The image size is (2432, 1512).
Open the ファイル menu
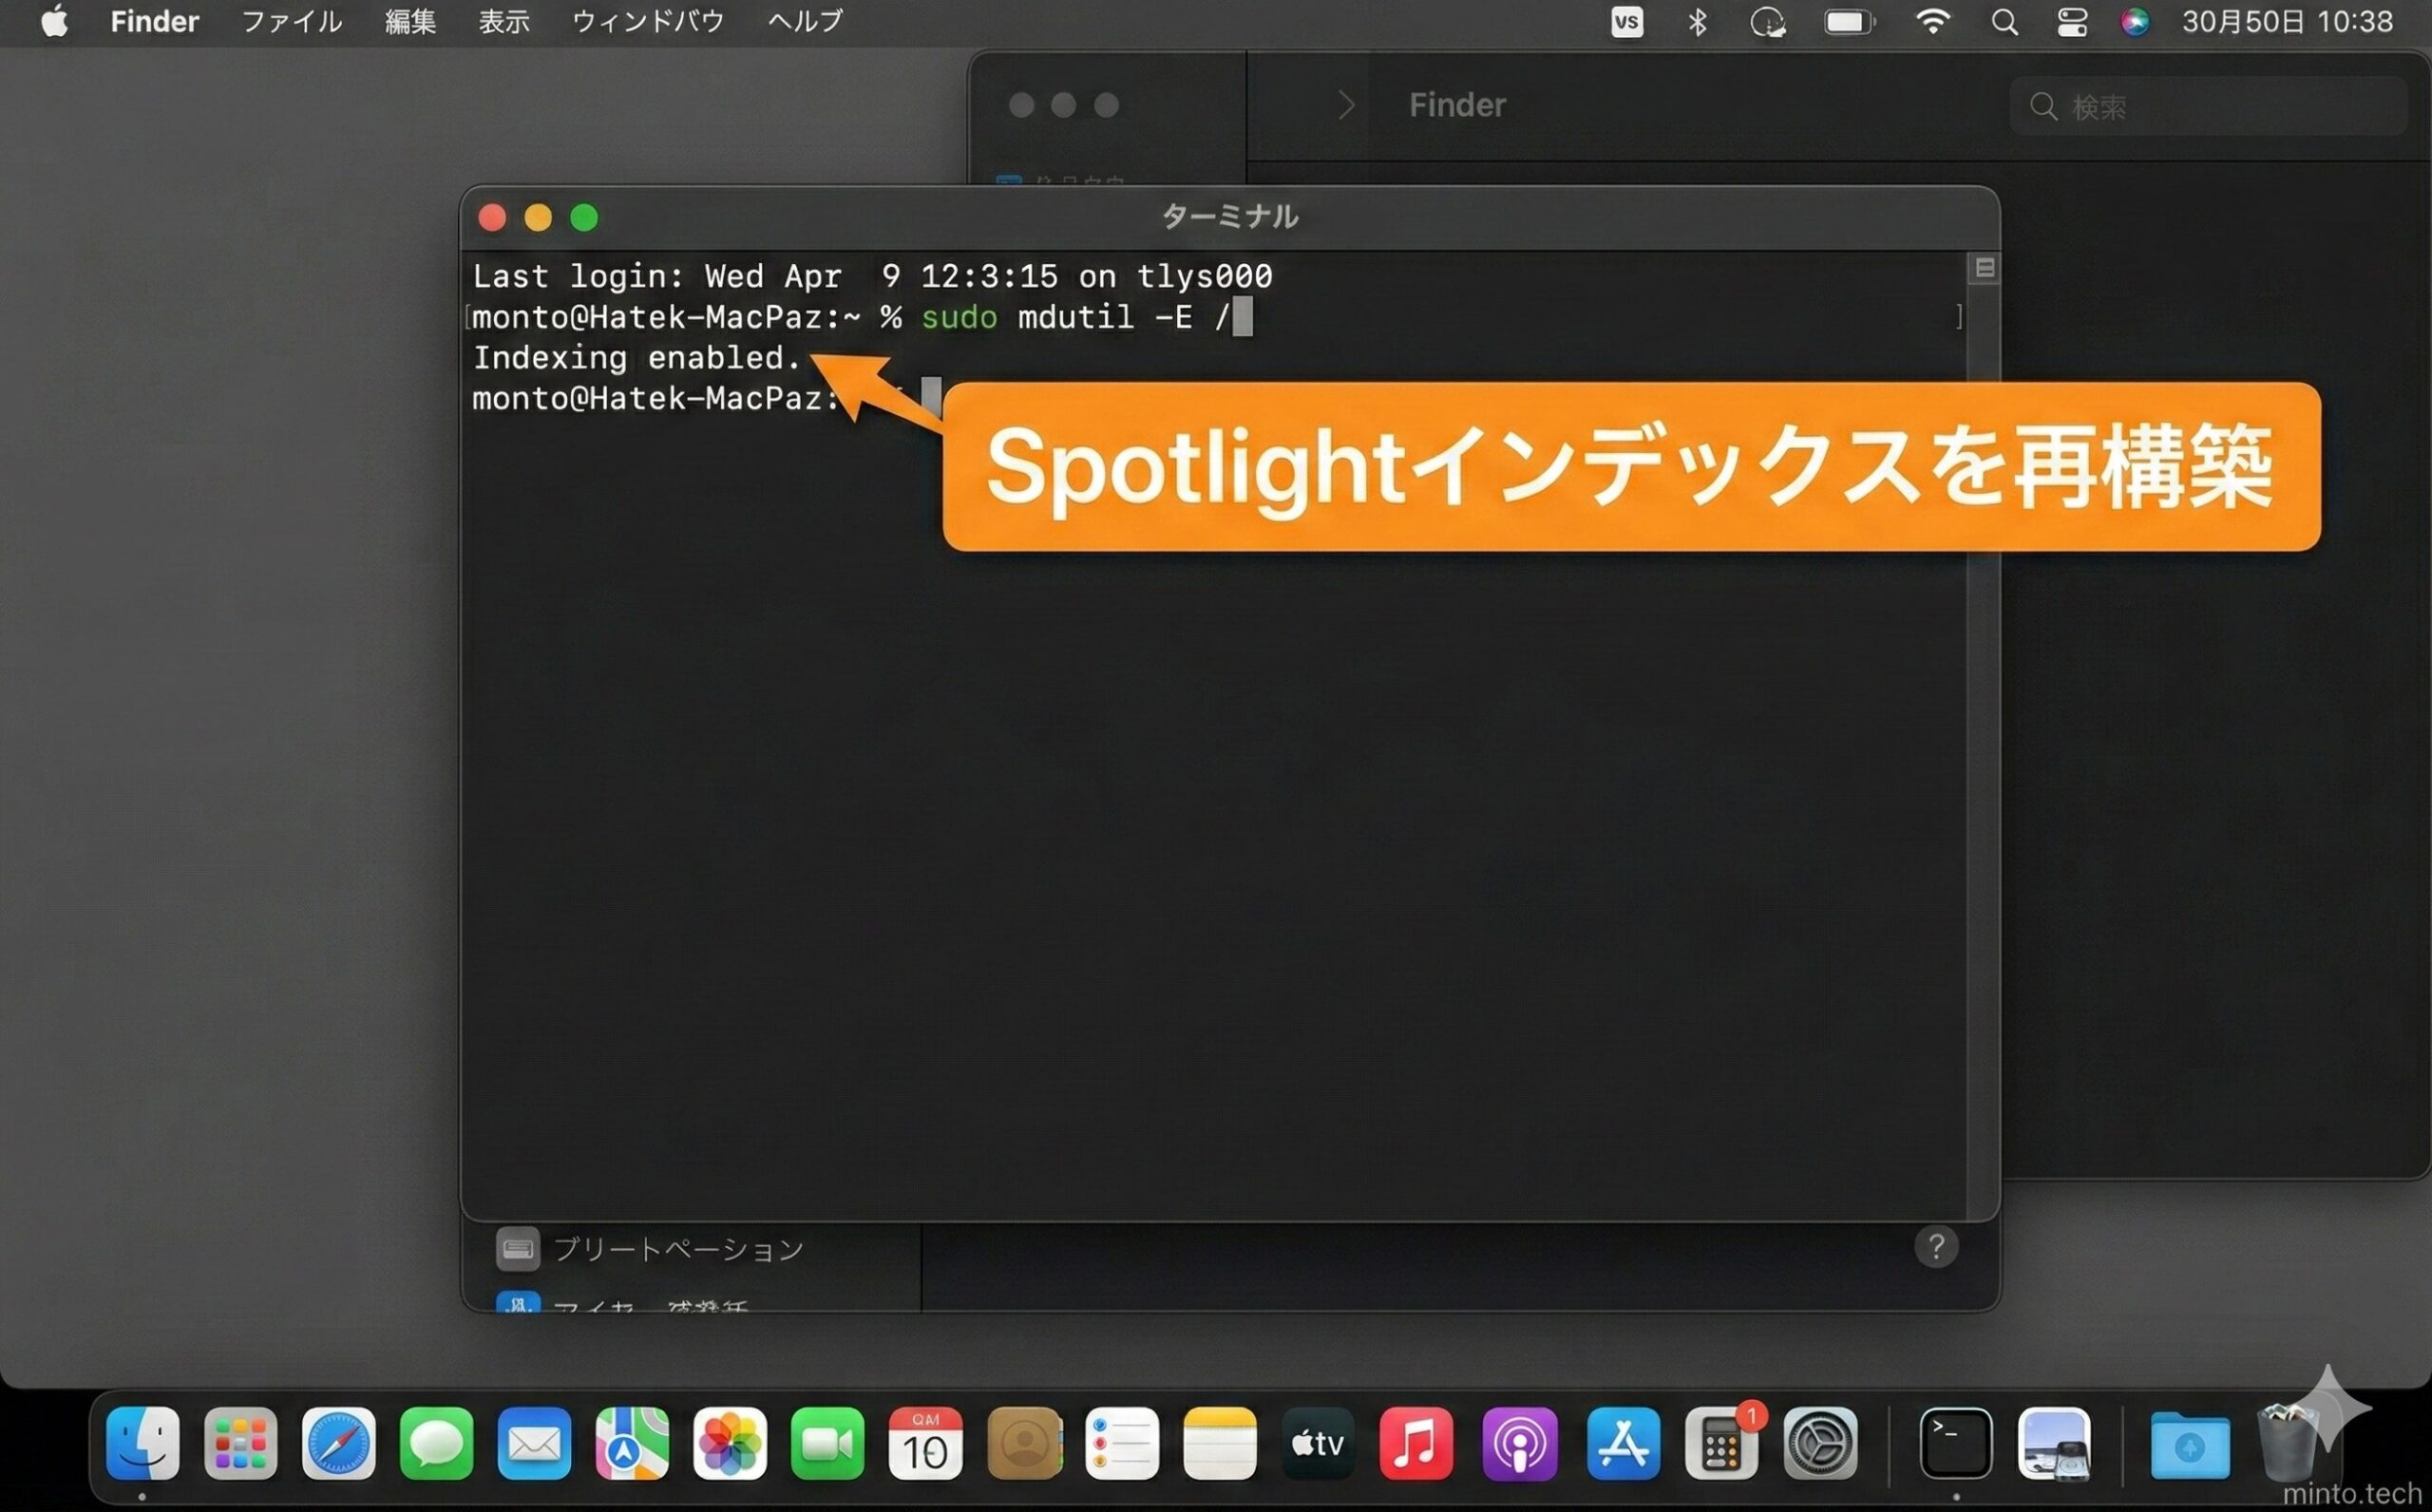291,21
